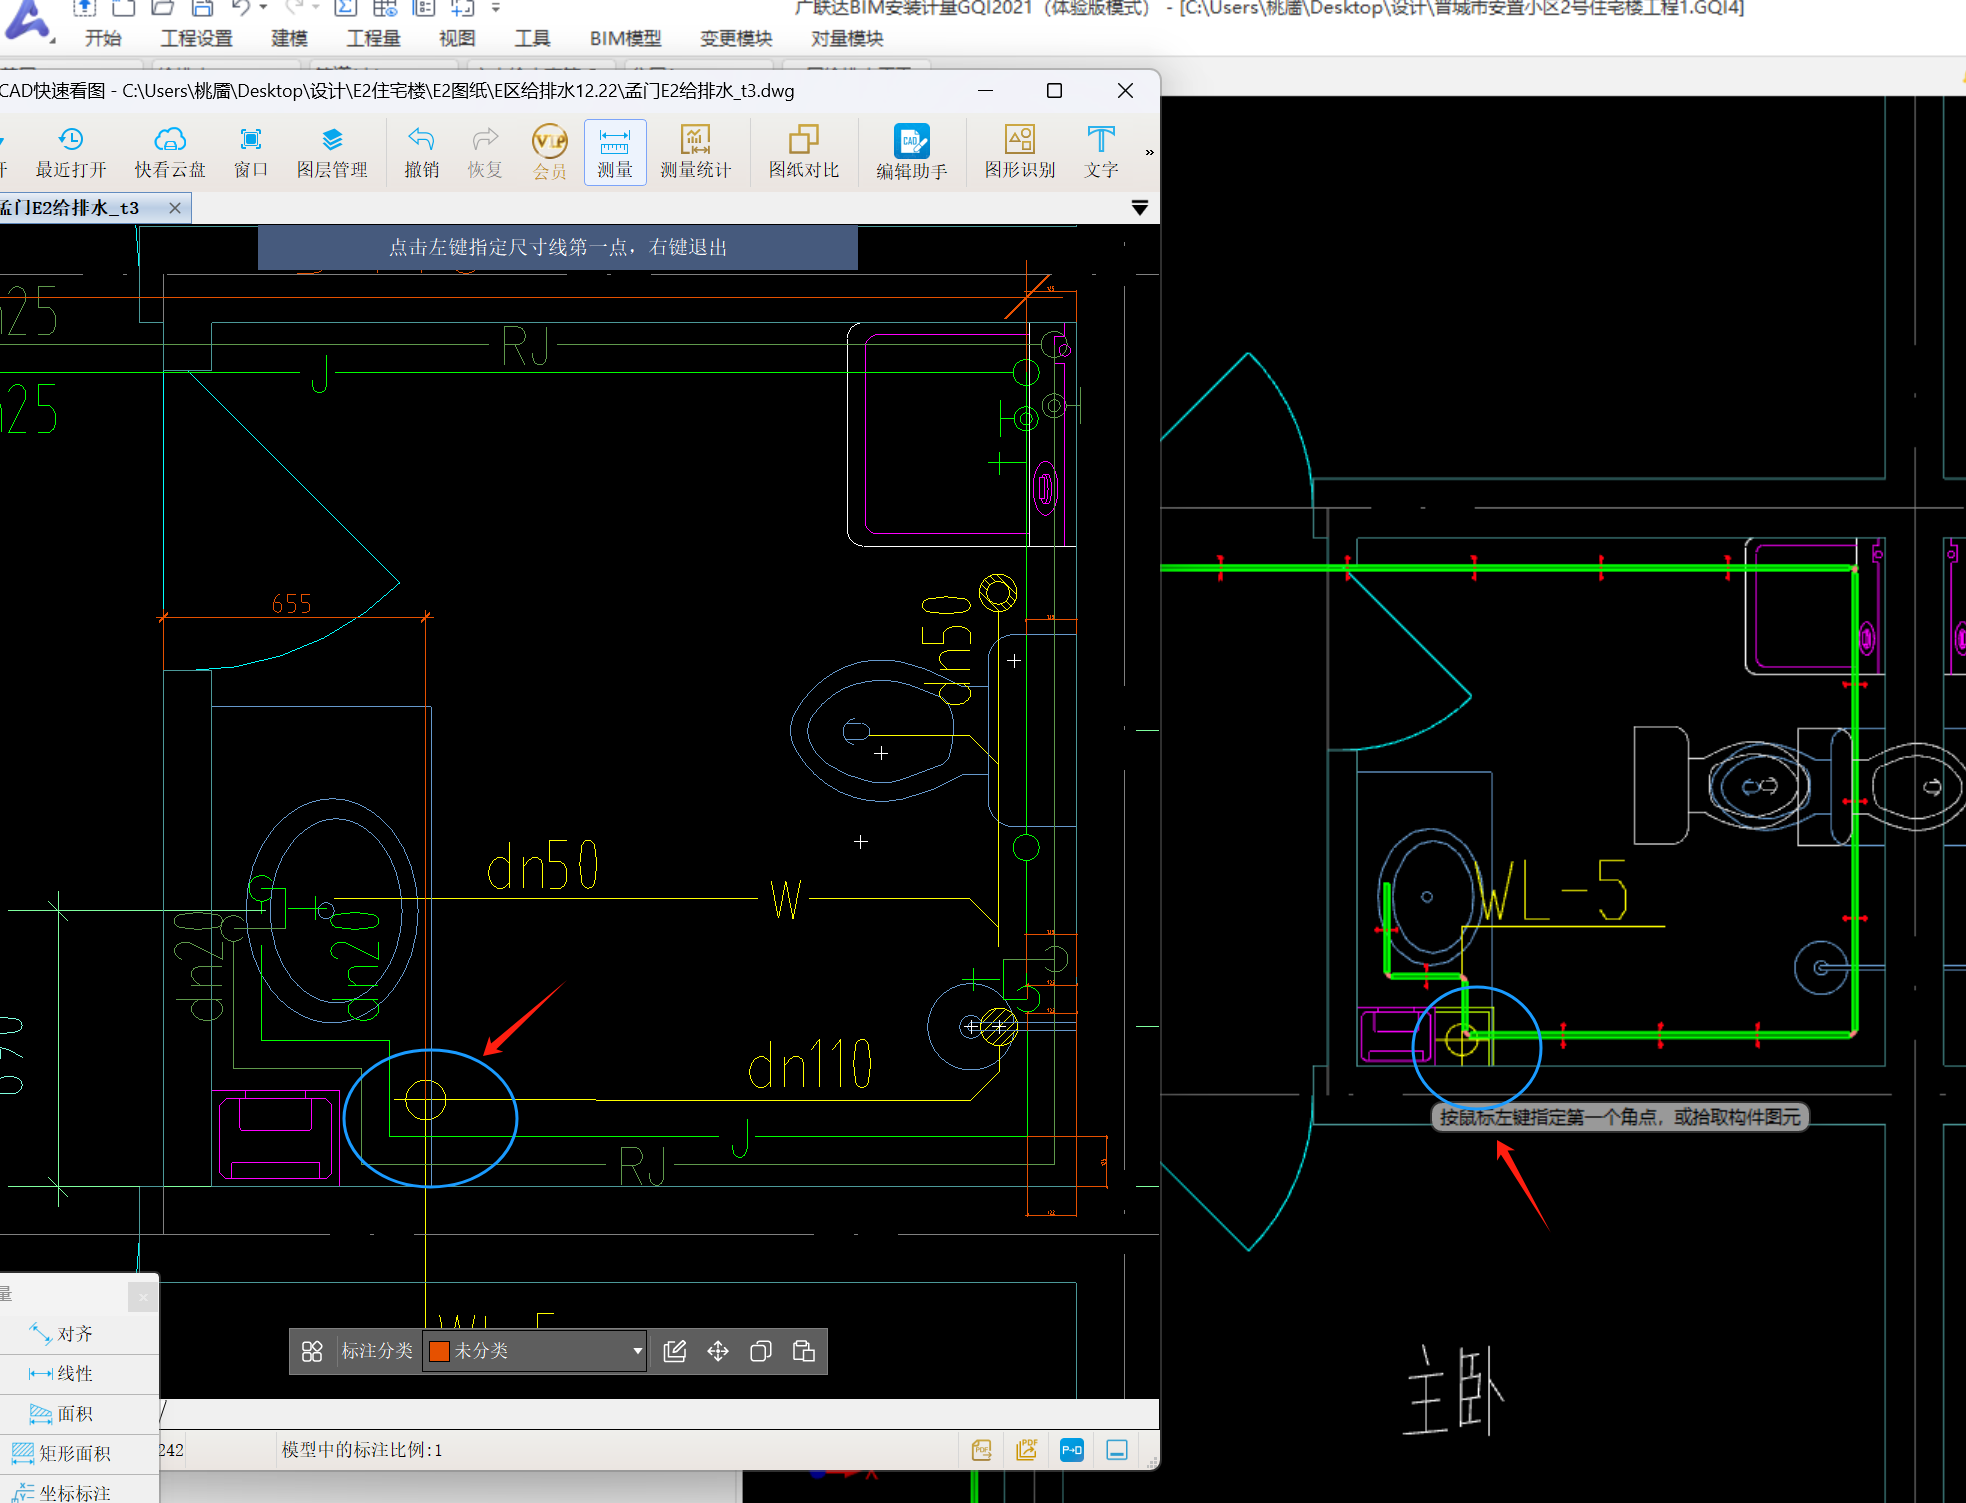
Task: Open 快看云盘 cloud drive
Action: click(x=170, y=153)
